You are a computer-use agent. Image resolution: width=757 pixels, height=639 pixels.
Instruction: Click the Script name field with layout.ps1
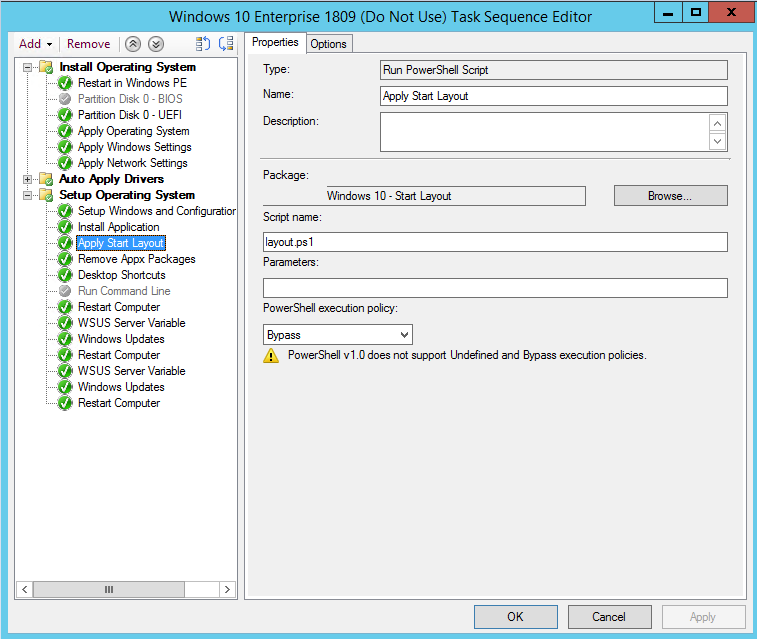point(495,242)
